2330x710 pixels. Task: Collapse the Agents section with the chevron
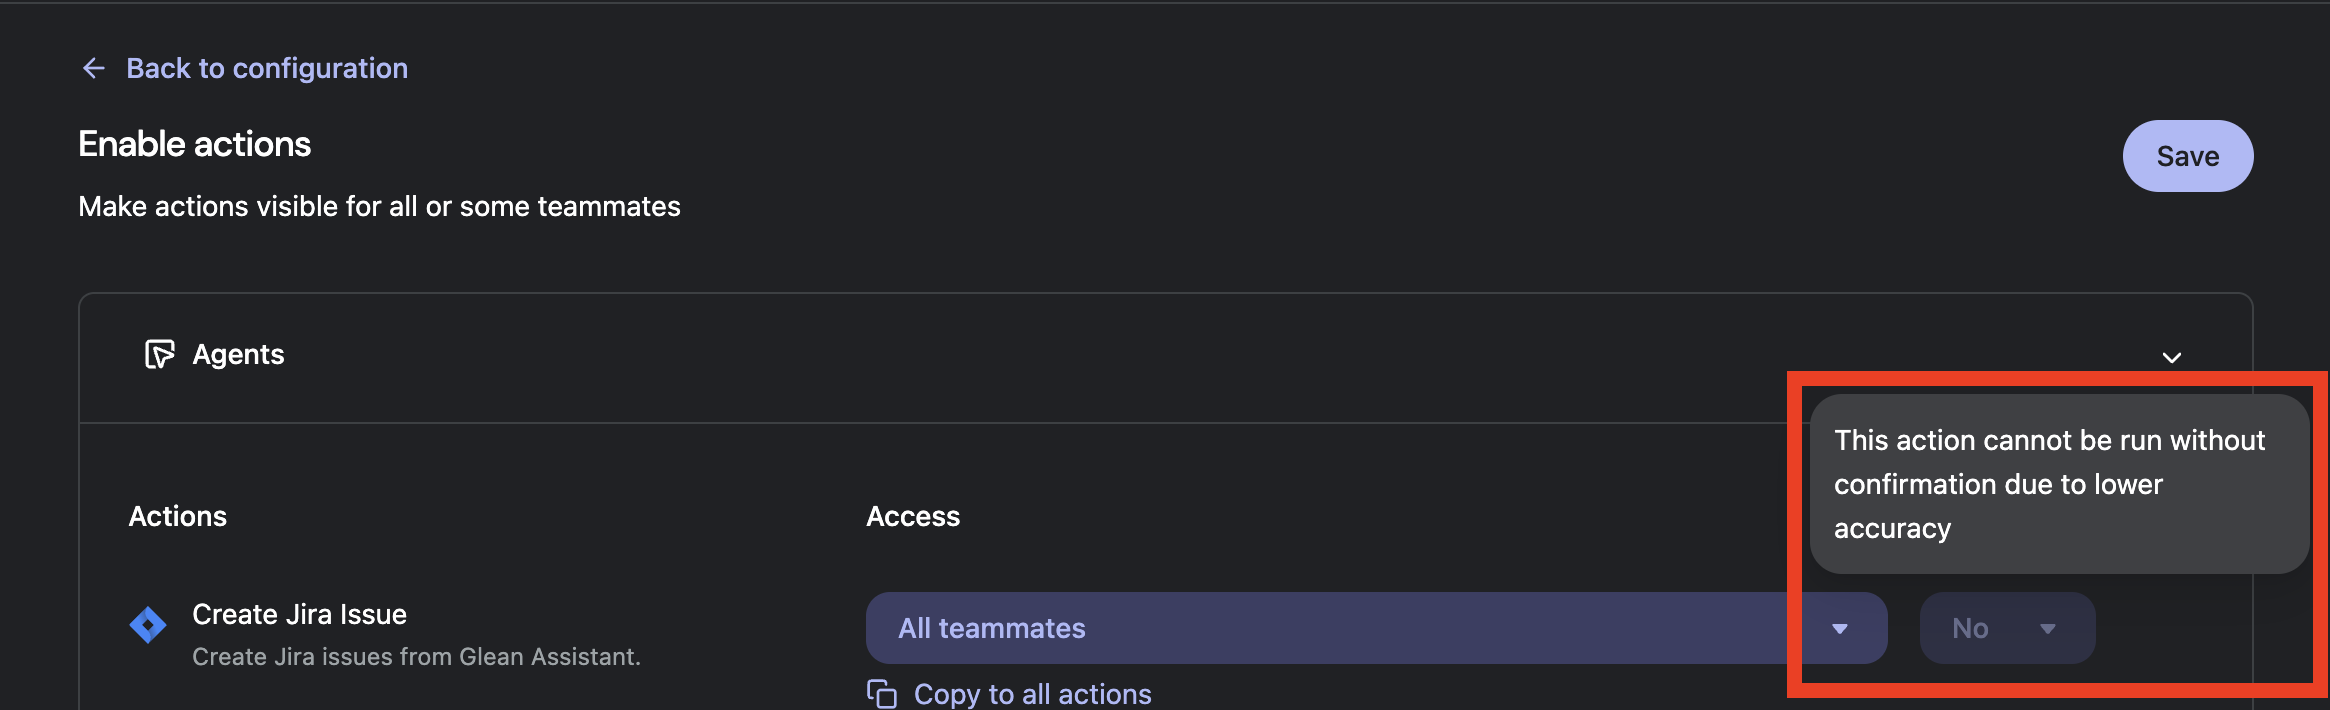tap(2171, 357)
